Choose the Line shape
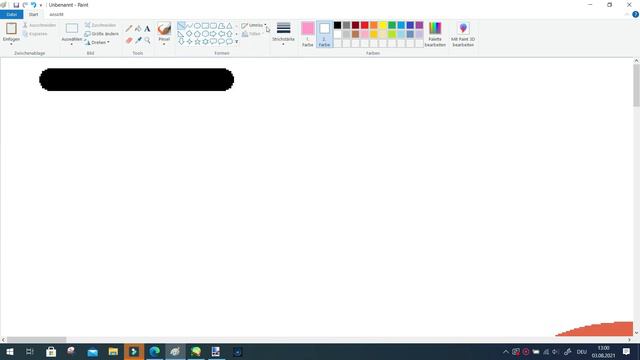This screenshot has height=360, width=640. pyautogui.click(x=181, y=26)
